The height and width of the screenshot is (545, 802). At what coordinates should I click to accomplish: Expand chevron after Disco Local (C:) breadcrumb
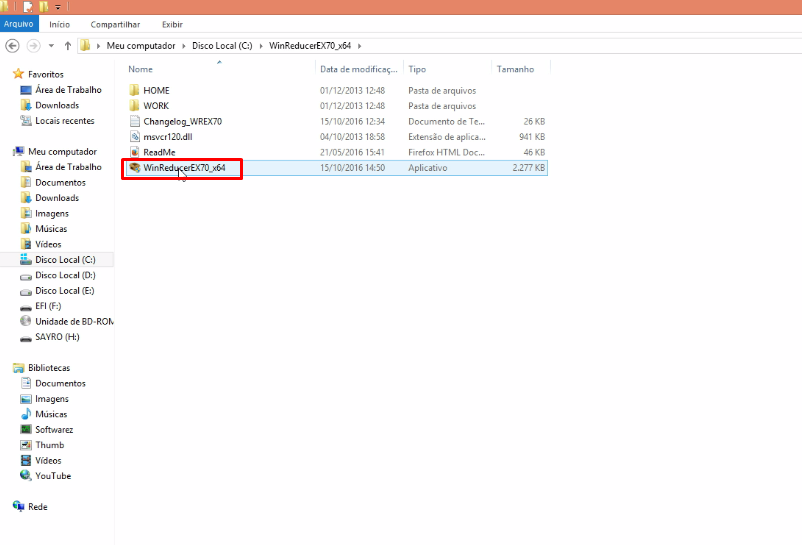click(261, 46)
